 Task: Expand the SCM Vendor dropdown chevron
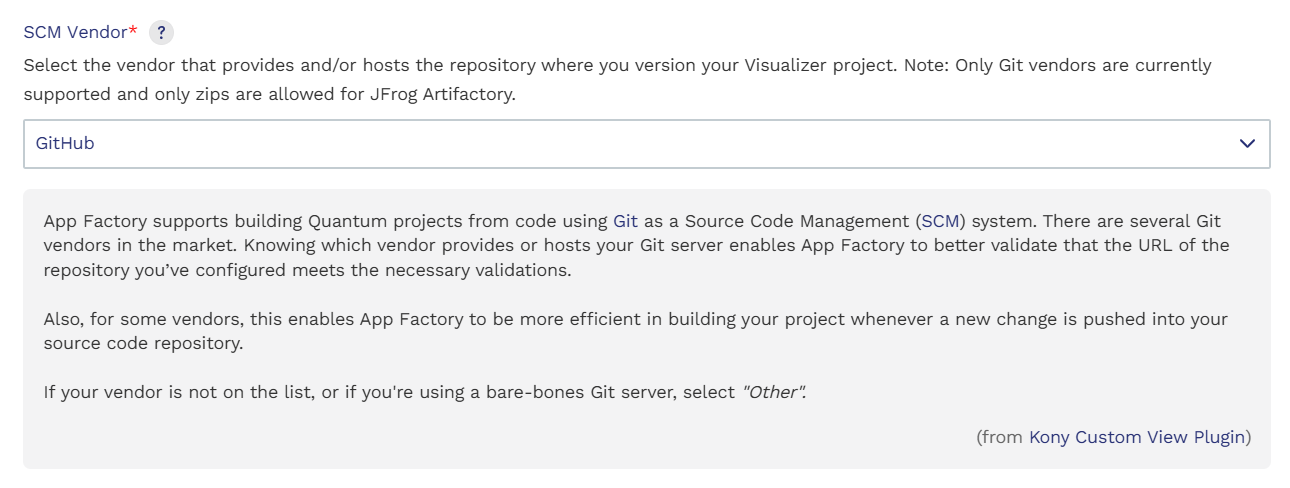1247,144
